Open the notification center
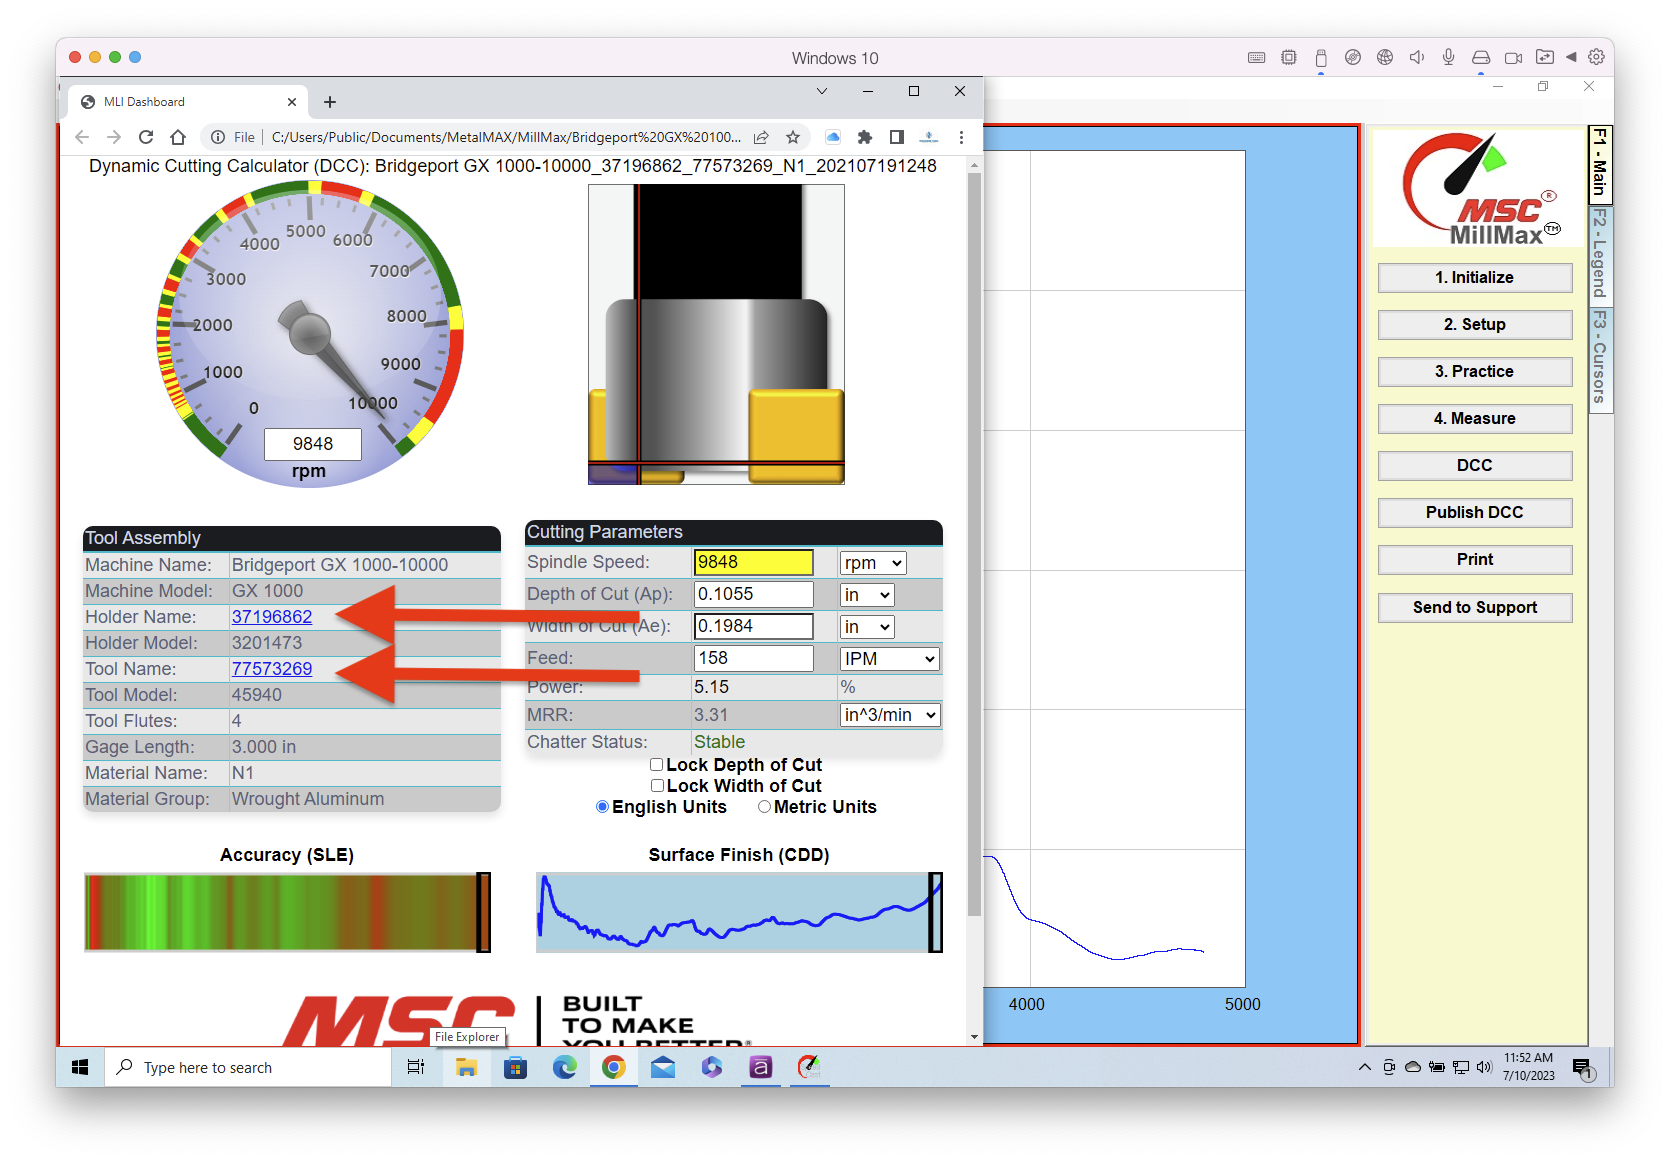1670x1161 pixels. pos(1583,1068)
